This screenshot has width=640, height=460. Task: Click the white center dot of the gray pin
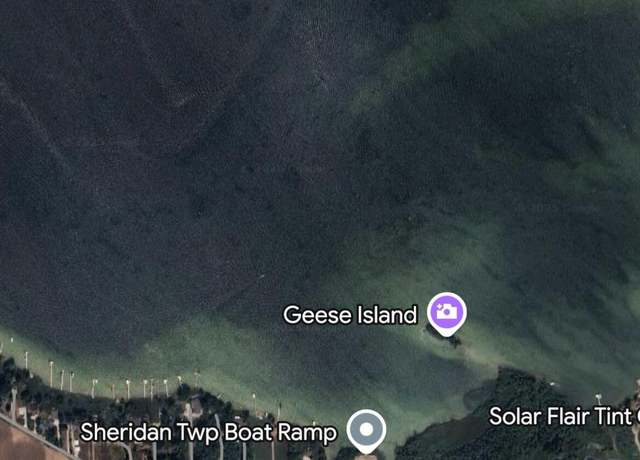click(x=367, y=429)
